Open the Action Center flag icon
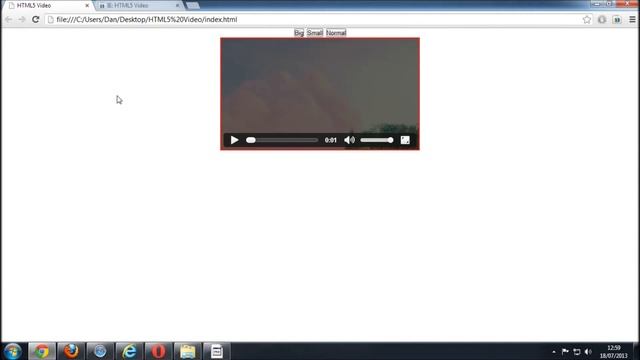The height and width of the screenshot is (360, 640). pos(565,351)
